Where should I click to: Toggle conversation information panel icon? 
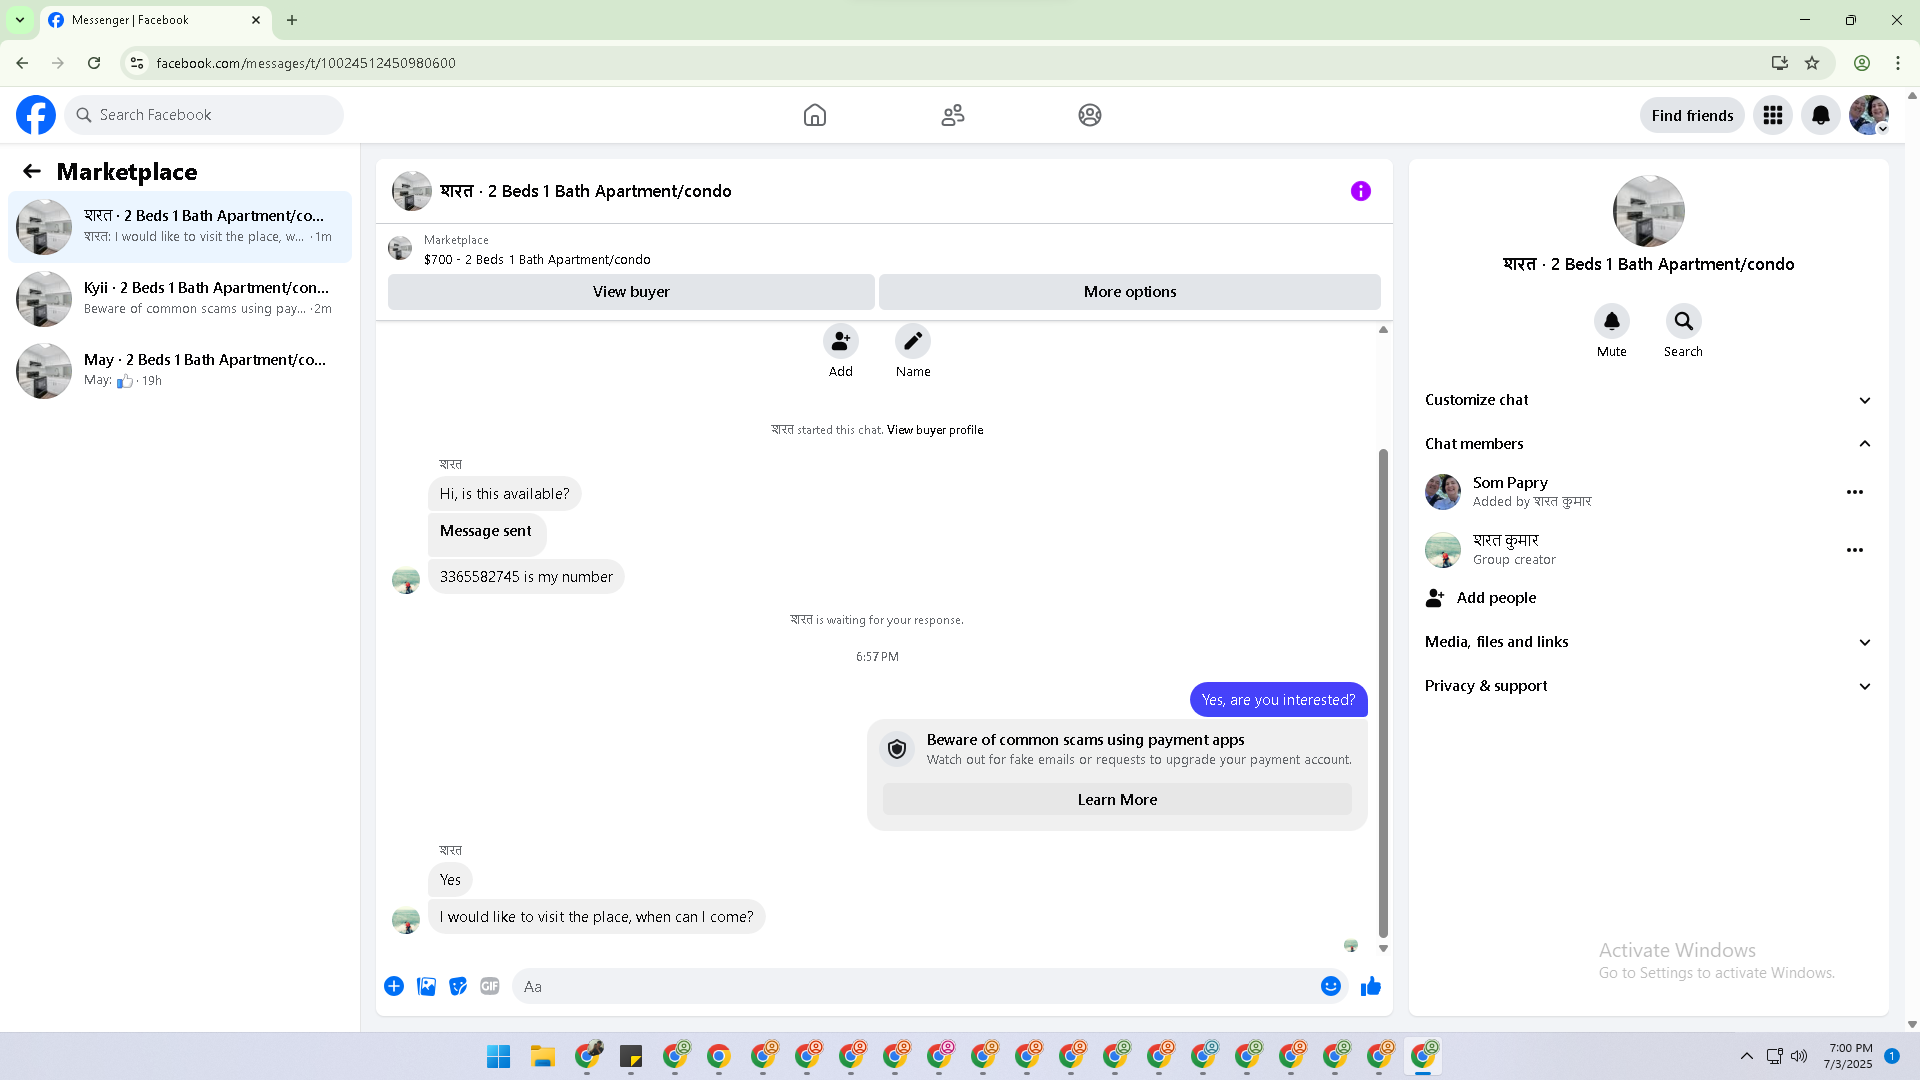(x=1360, y=191)
